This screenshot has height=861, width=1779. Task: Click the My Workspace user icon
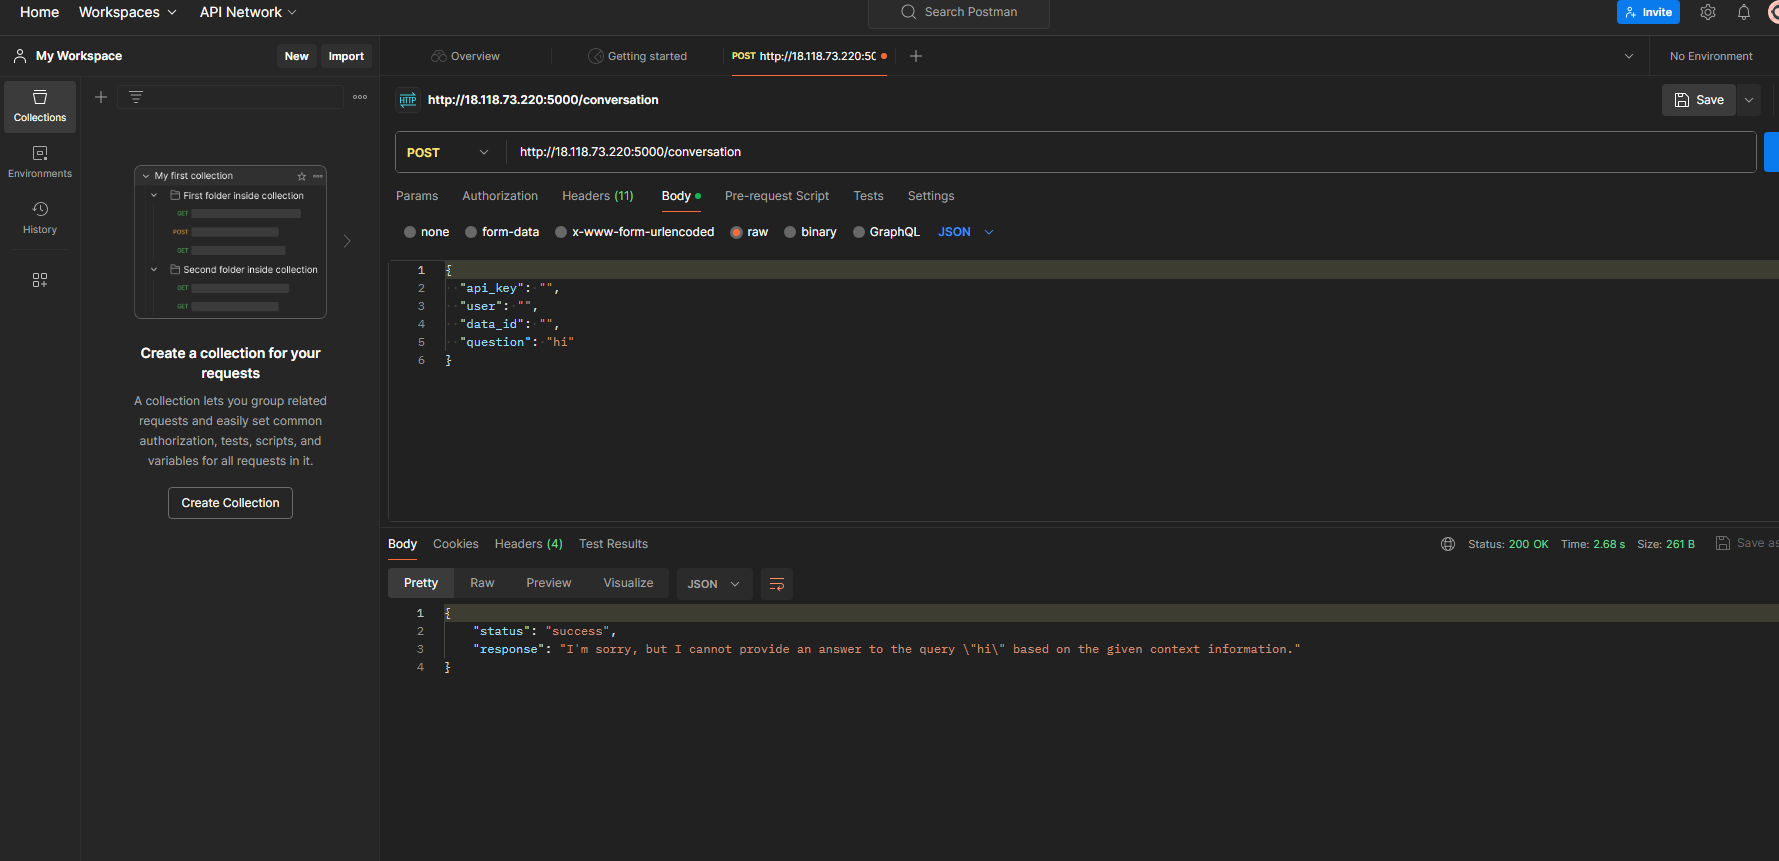[x=20, y=56]
